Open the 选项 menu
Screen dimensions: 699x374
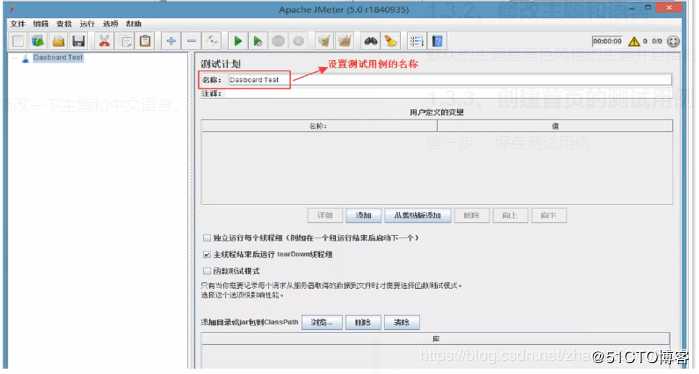pyautogui.click(x=111, y=24)
